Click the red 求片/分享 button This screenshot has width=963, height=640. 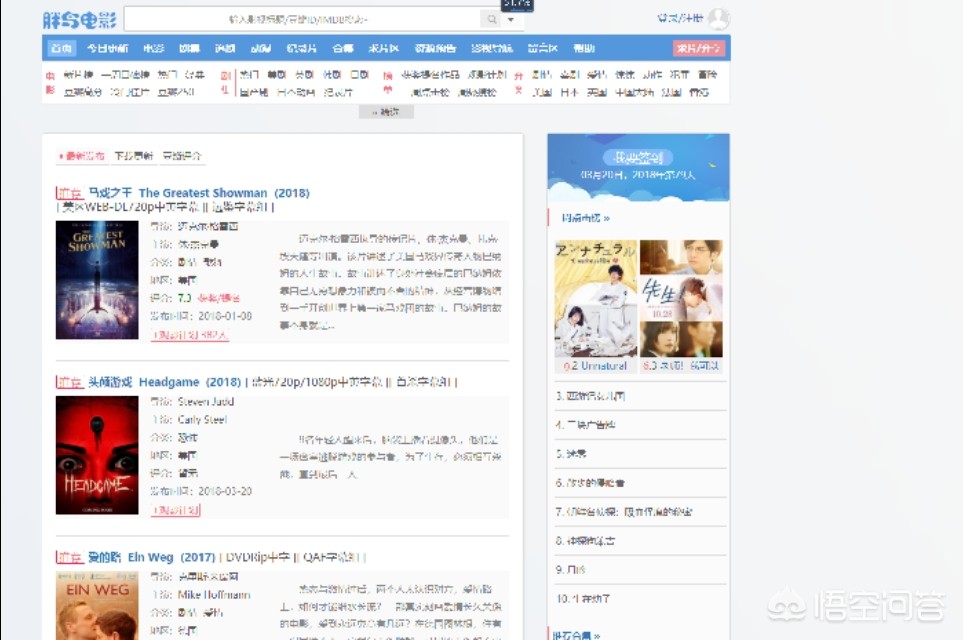point(699,48)
